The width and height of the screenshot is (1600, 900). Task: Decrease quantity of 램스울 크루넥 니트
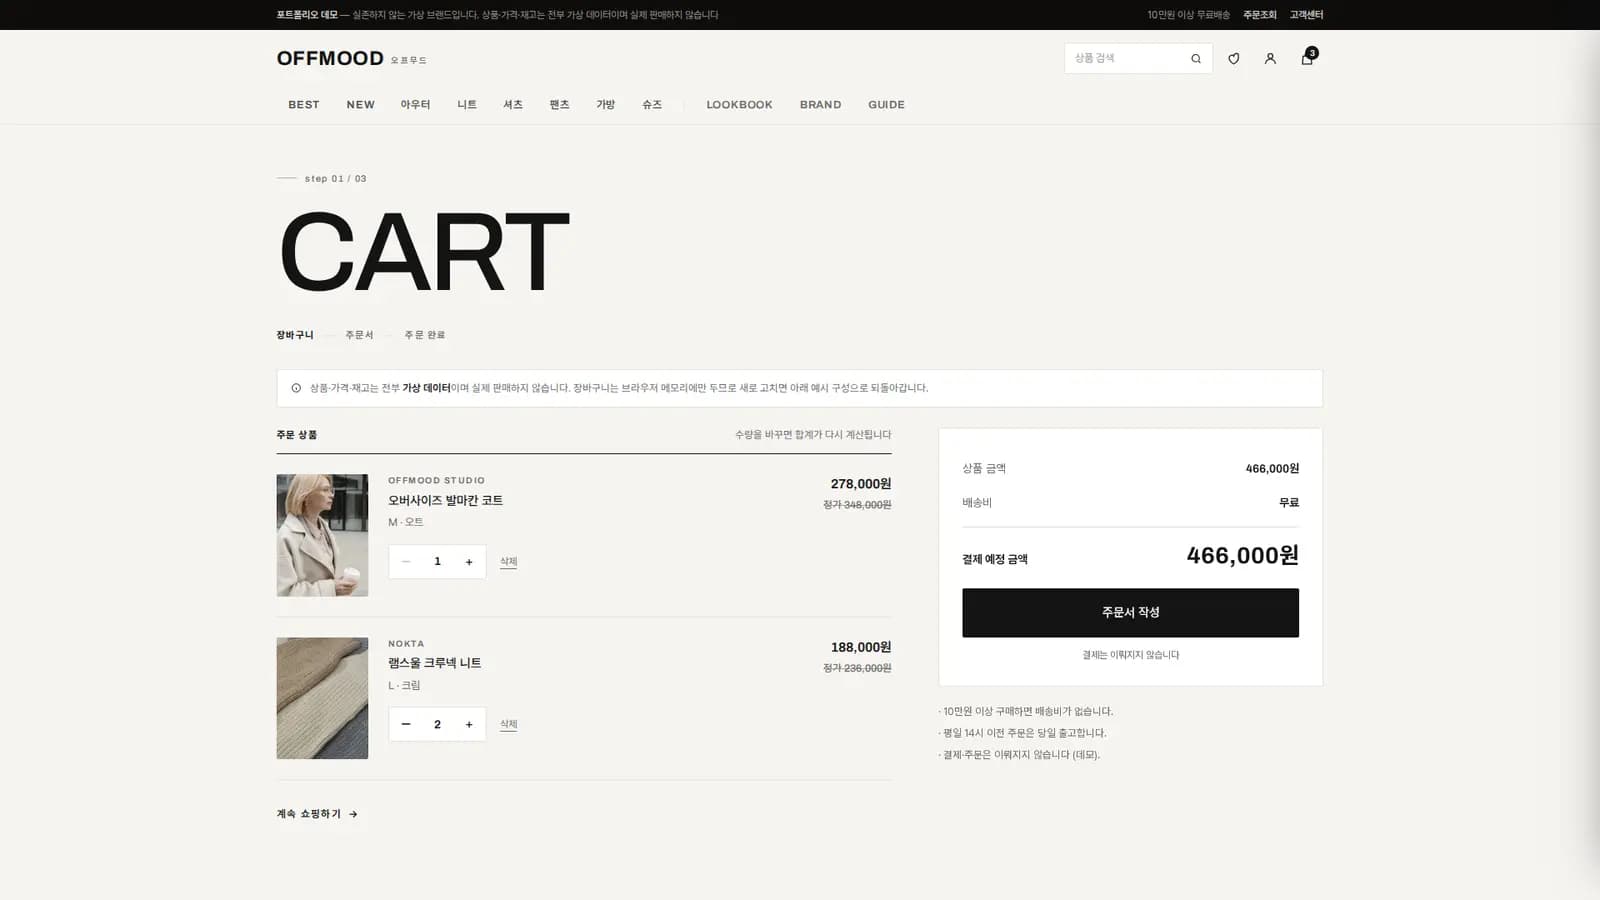[406, 724]
